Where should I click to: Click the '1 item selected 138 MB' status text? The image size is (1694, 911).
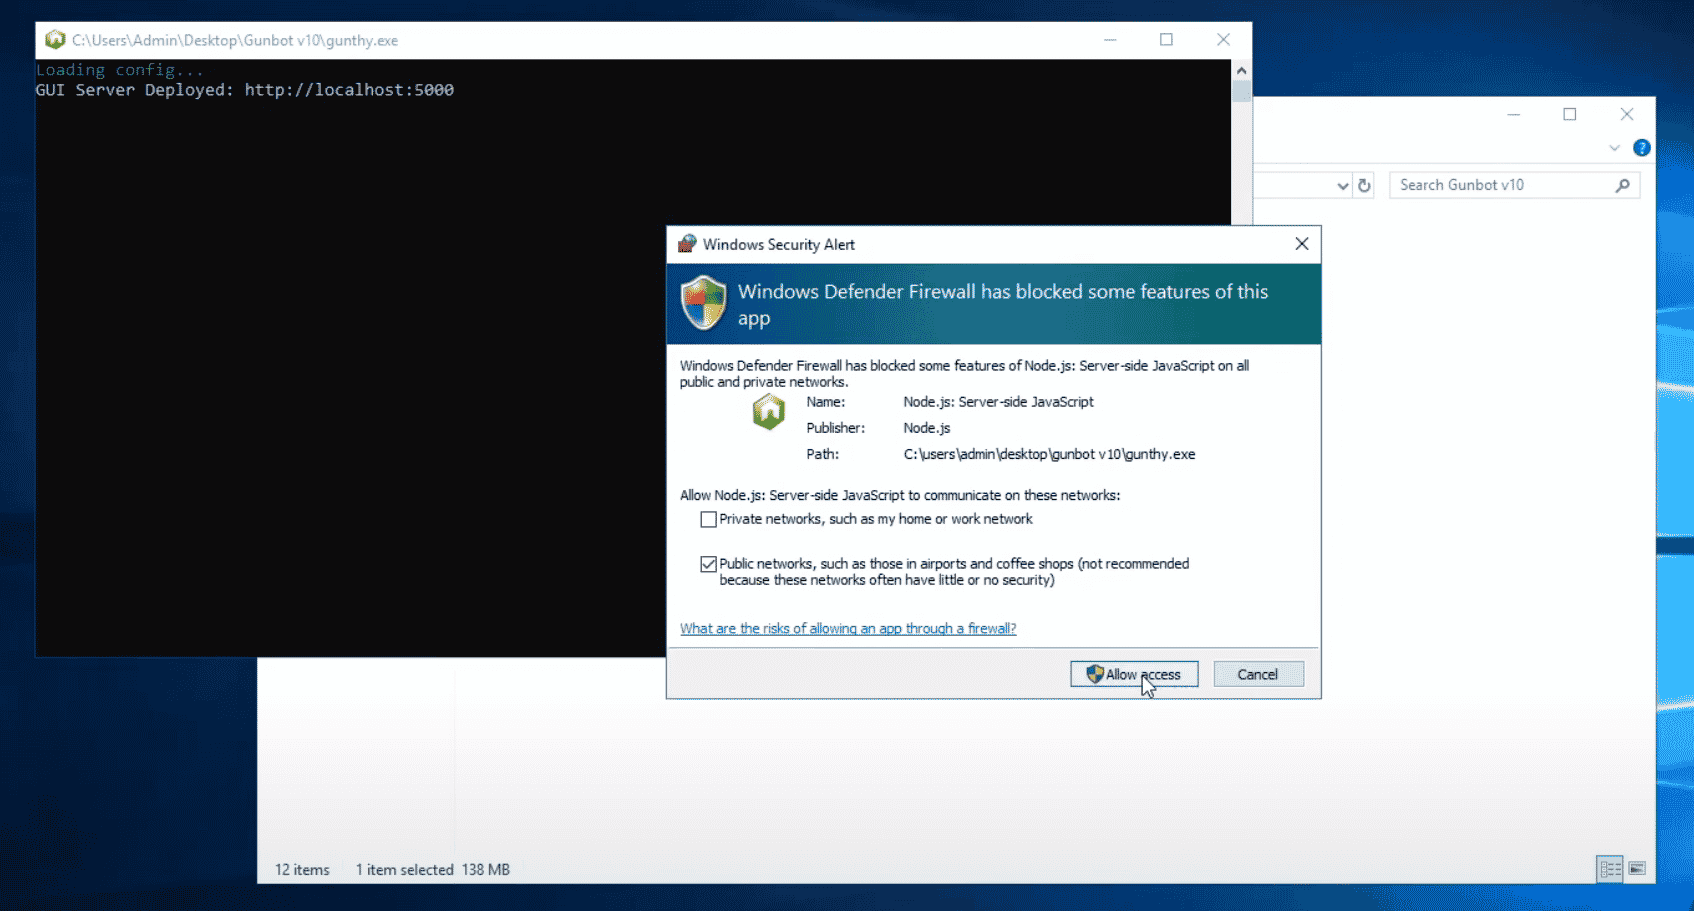(x=433, y=870)
